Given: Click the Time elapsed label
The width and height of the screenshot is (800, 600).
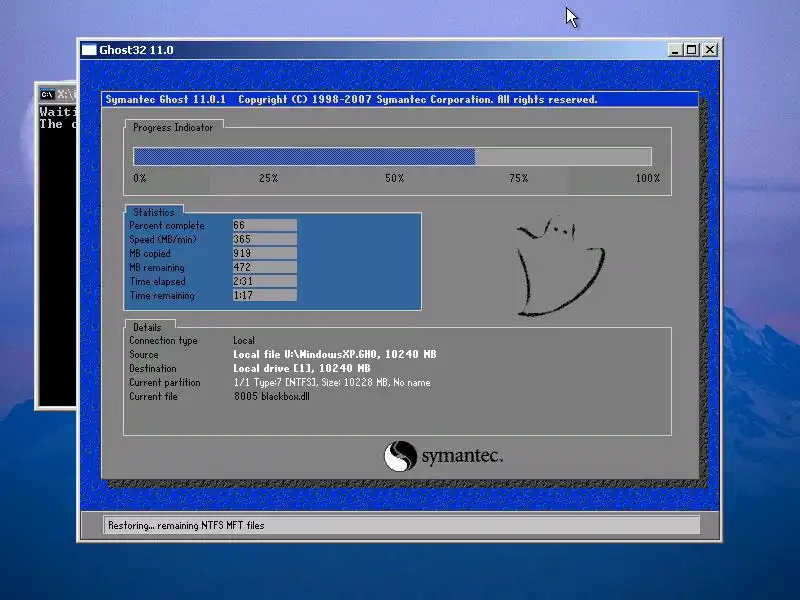Looking at the screenshot, I should (x=158, y=282).
